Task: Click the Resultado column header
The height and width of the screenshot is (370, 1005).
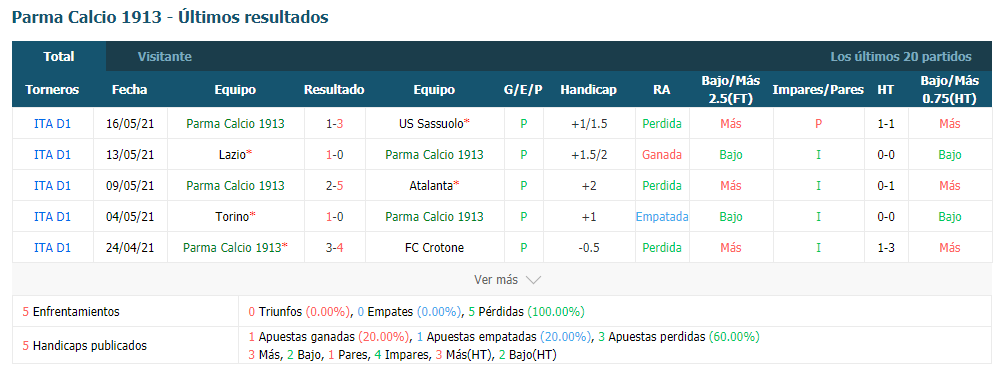Action: point(334,90)
